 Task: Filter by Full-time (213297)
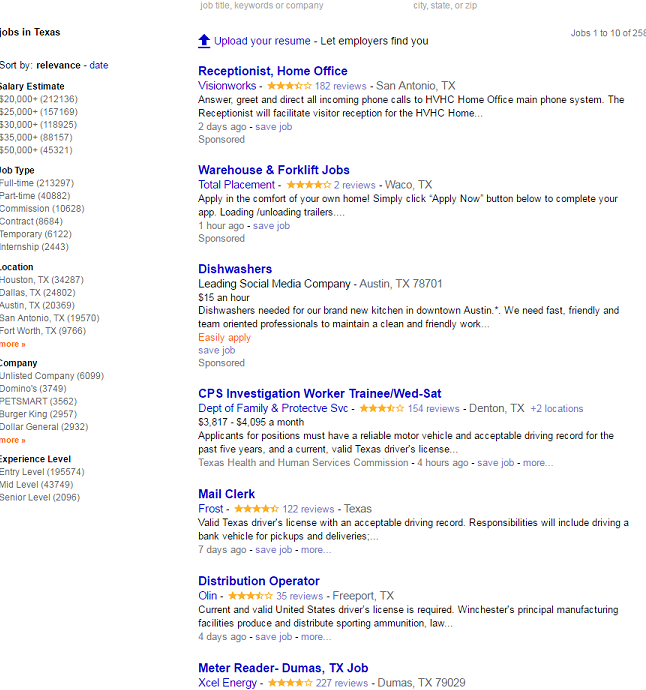click(37, 183)
